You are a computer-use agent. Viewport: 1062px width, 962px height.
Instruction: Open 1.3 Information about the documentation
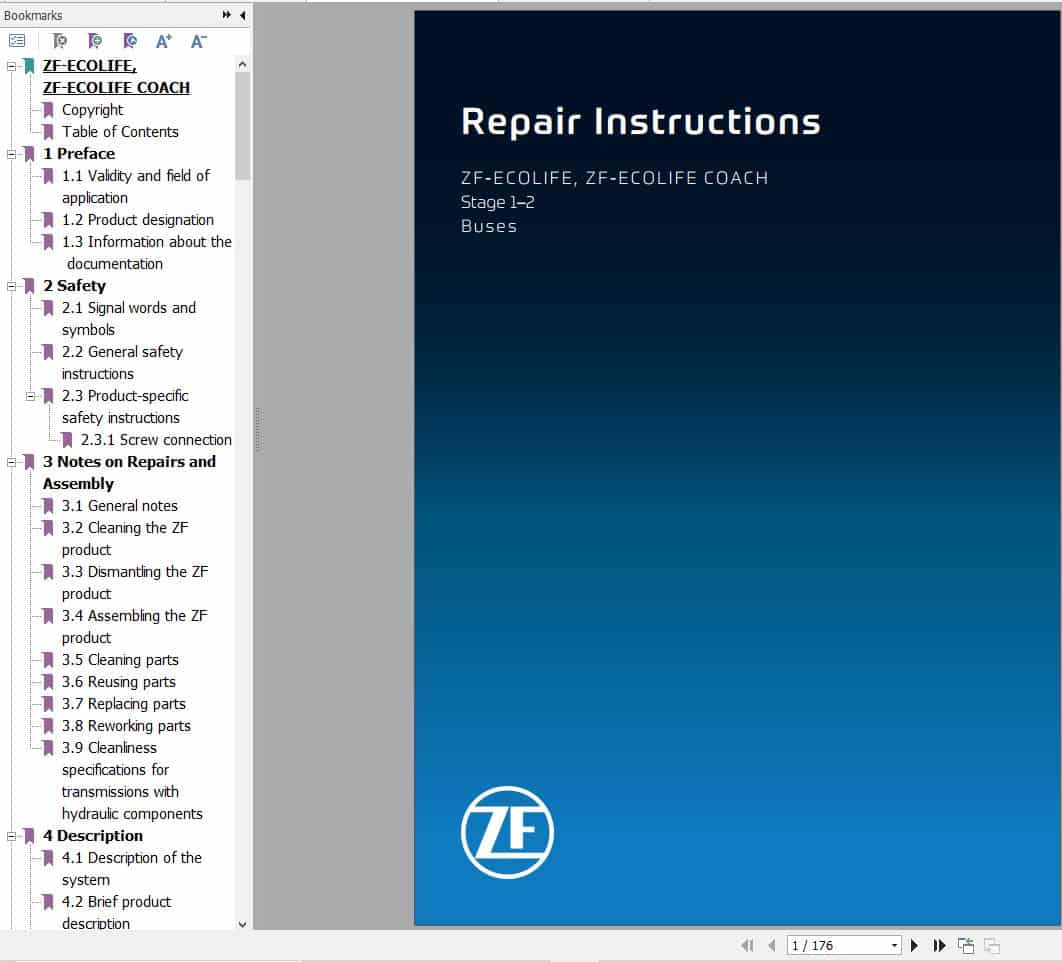(147, 253)
